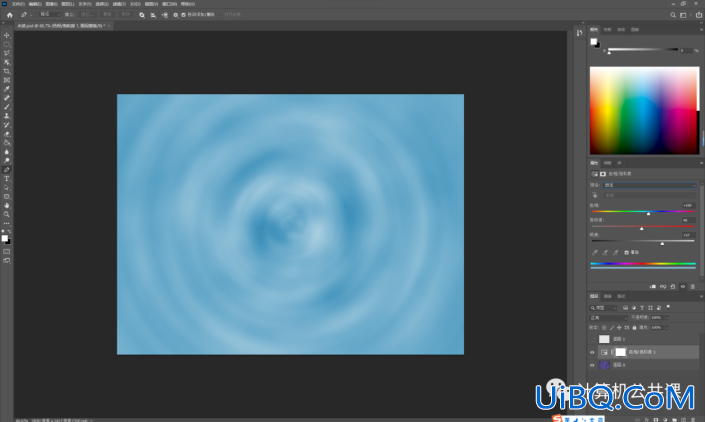
Task: Switch to the Paths tab
Action: [x=621, y=297]
